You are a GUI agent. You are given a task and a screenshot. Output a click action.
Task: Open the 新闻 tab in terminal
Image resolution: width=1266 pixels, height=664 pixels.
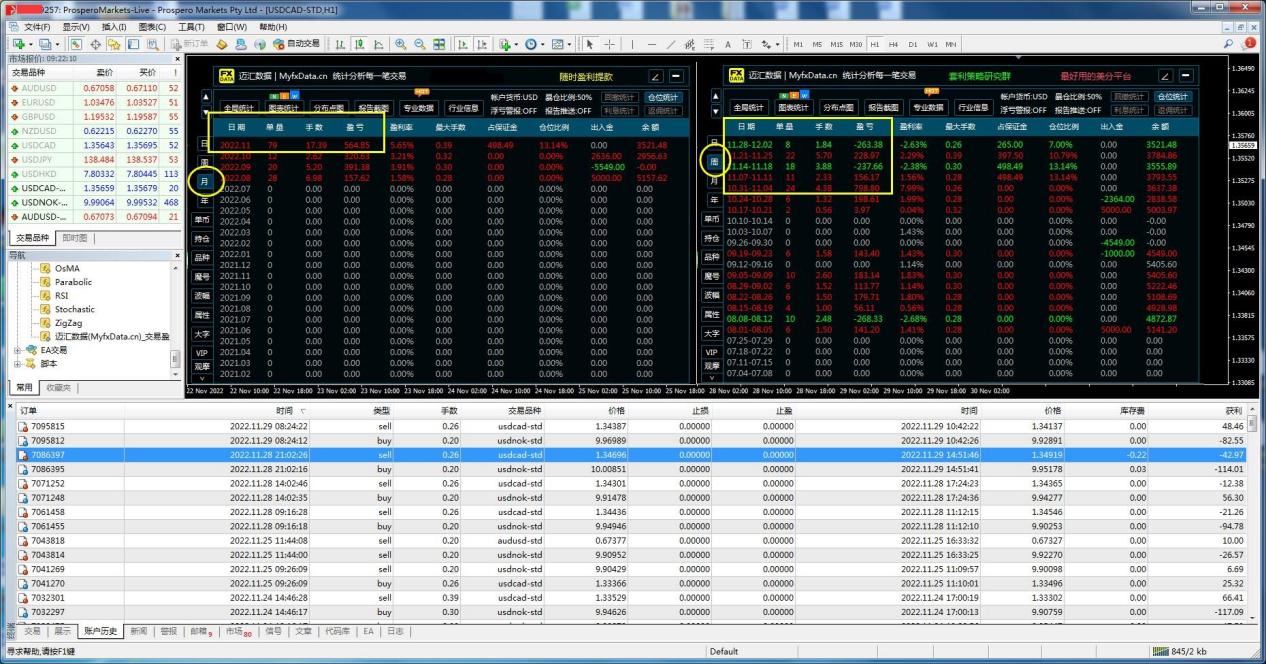click(x=138, y=631)
